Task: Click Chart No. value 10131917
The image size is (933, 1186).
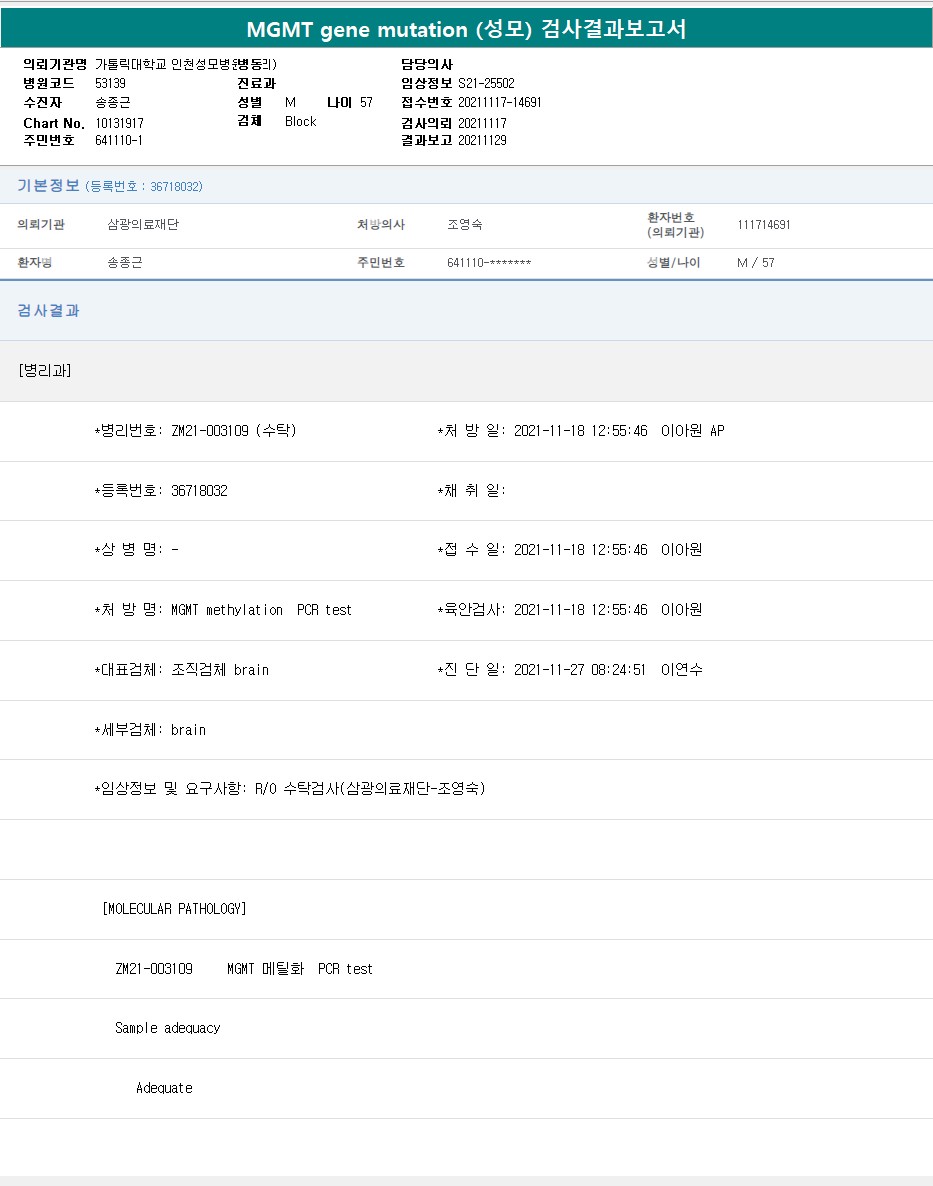Action: click(x=120, y=123)
